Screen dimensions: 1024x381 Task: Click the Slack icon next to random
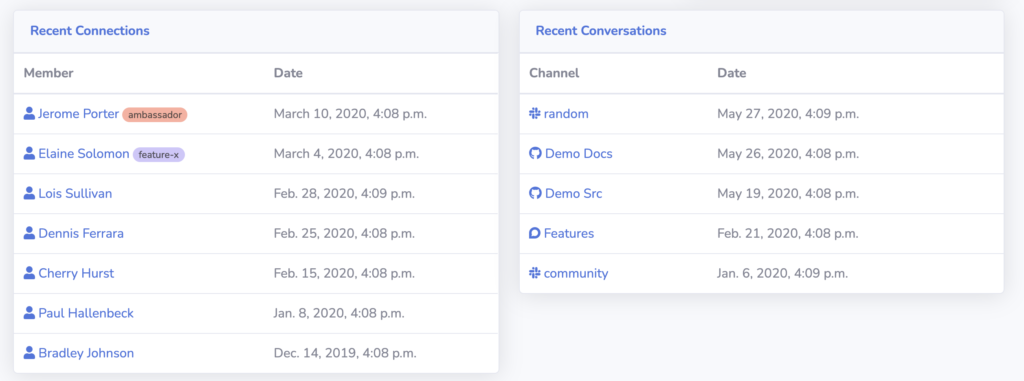click(x=535, y=114)
